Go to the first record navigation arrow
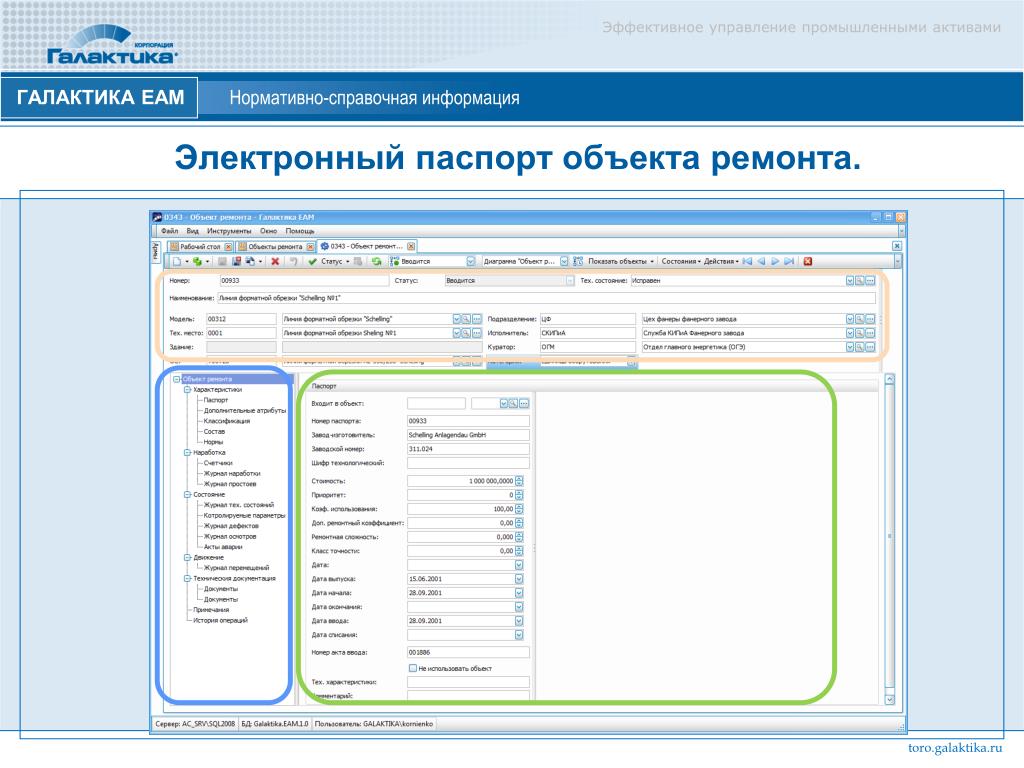The image size is (1024, 768). coord(747,261)
